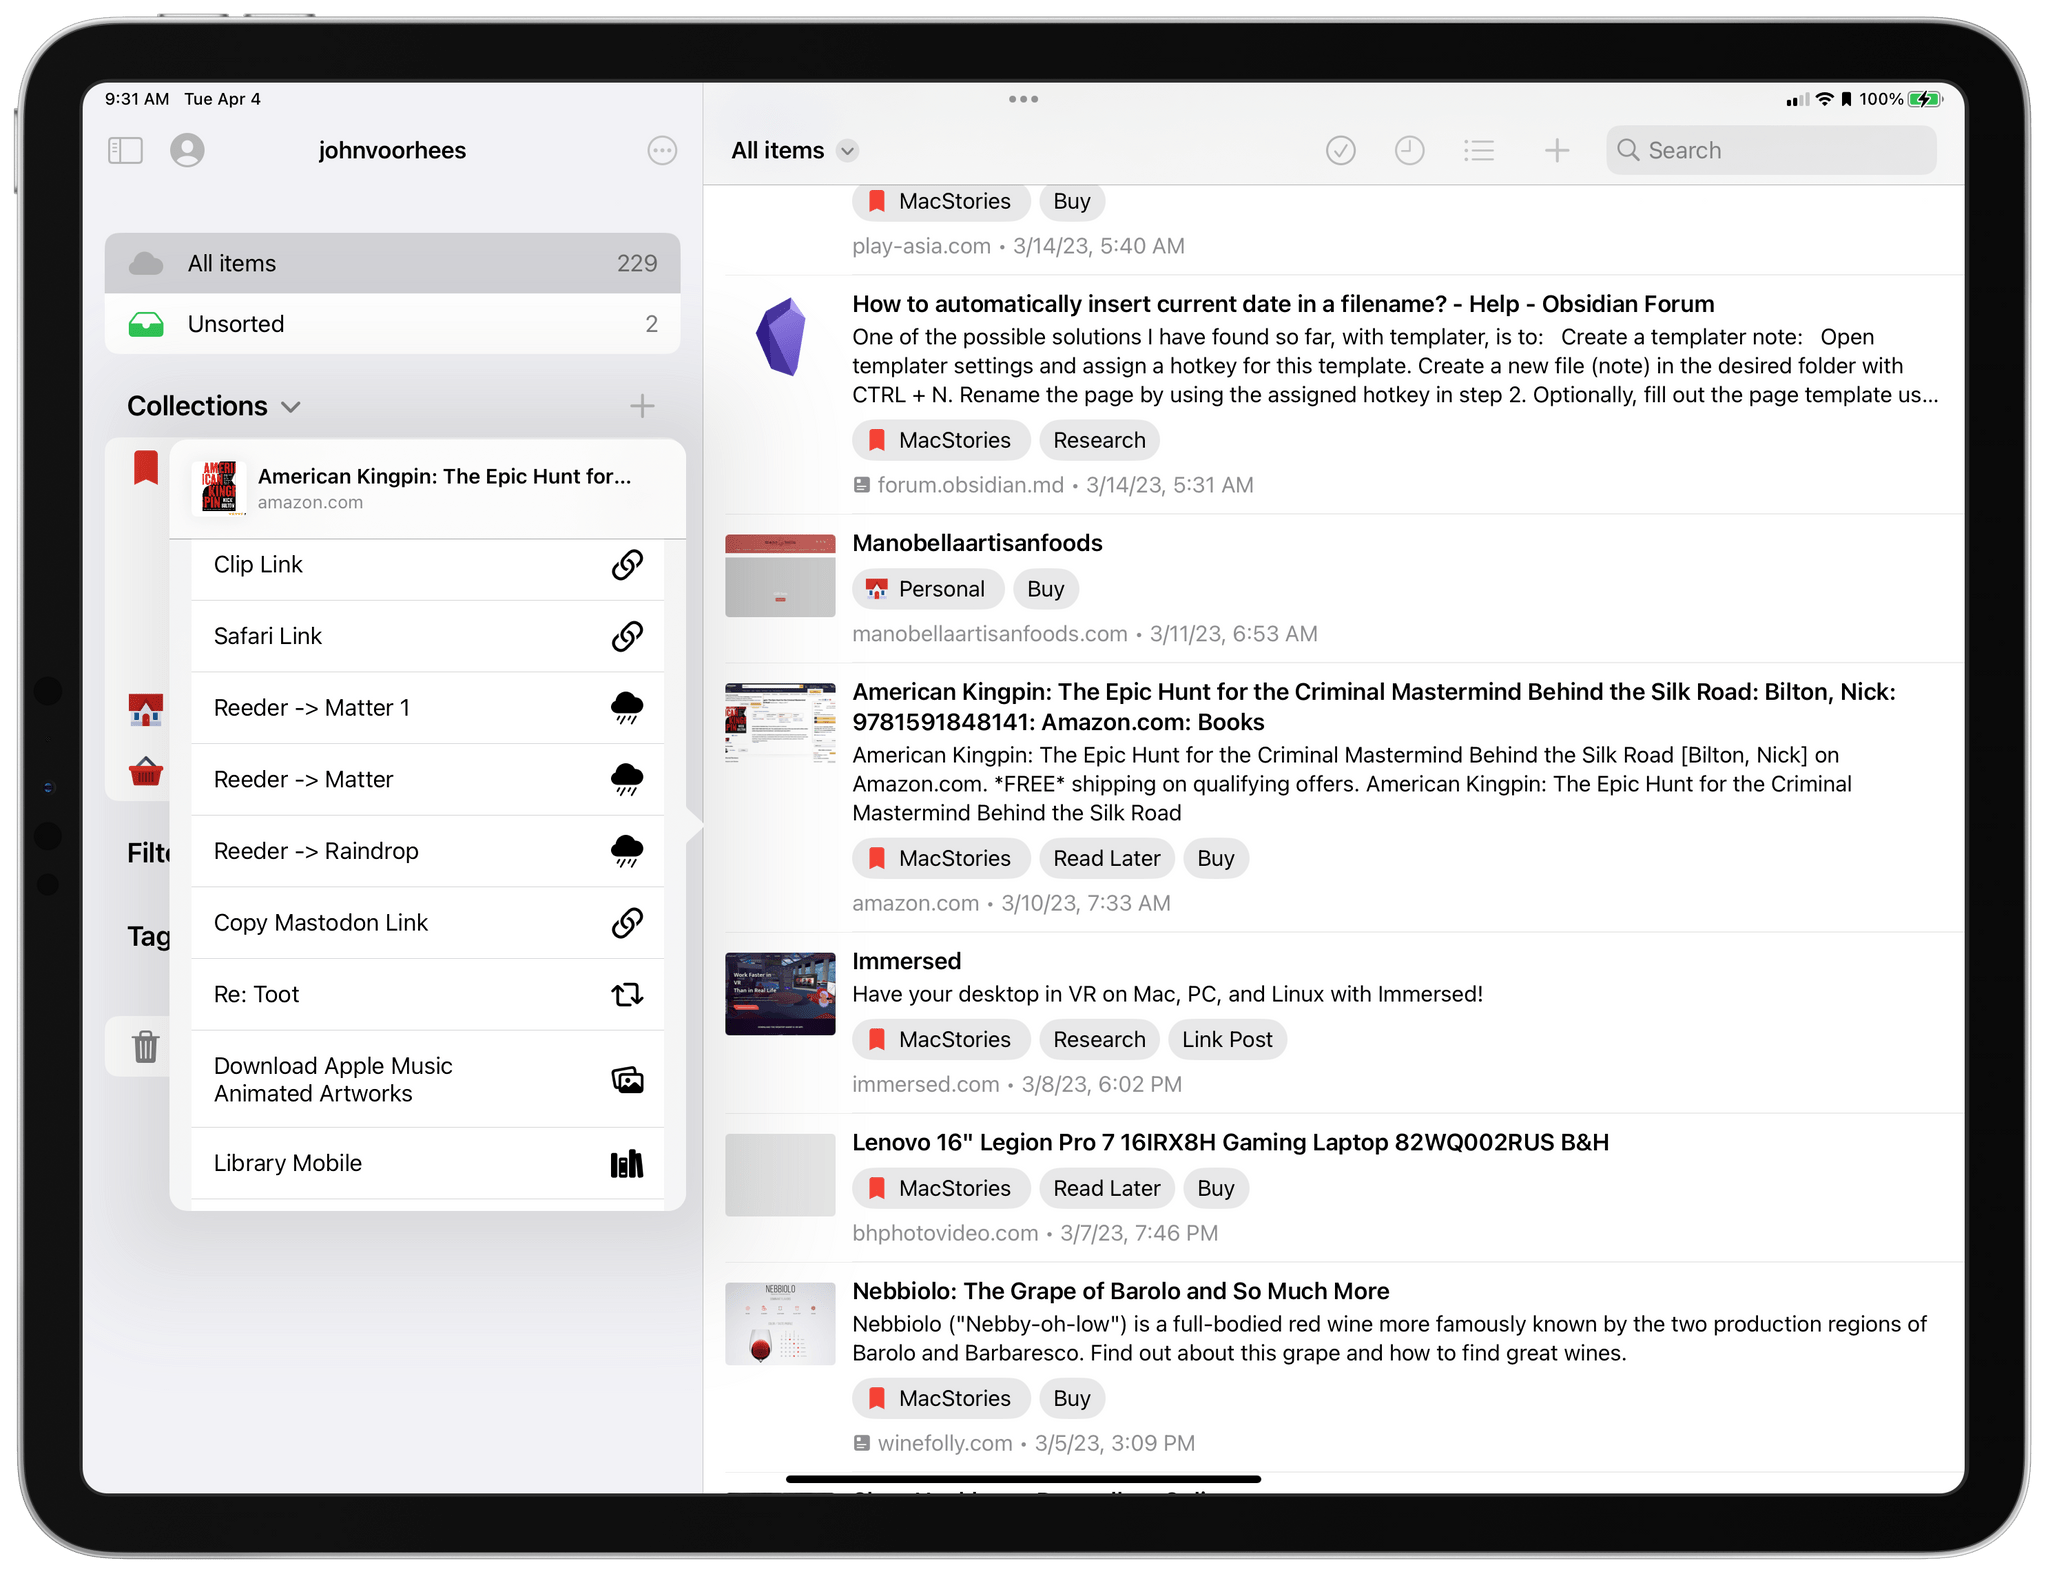
Task: Click the photos icon beside Download Apple Music
Action: 627,1080
